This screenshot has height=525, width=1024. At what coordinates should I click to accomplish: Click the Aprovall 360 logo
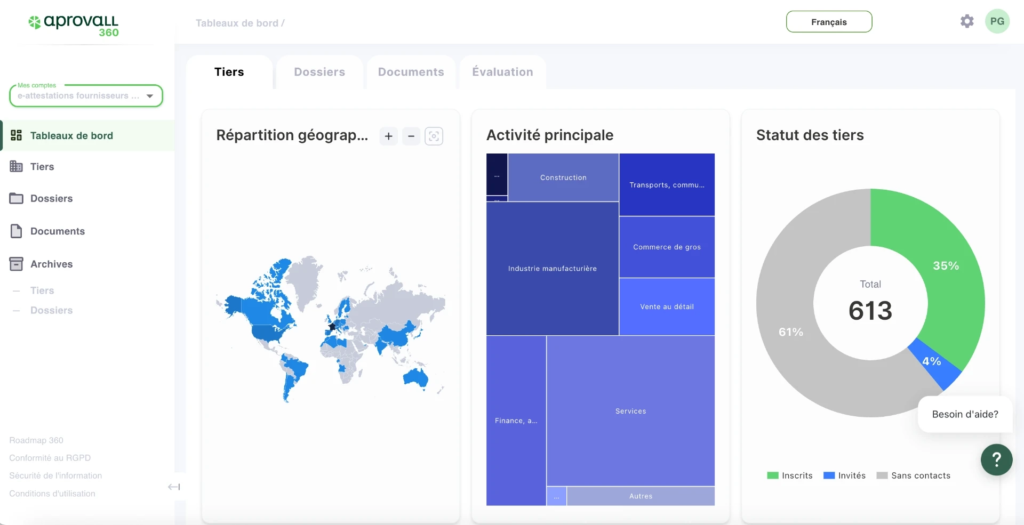pos(74,25)
